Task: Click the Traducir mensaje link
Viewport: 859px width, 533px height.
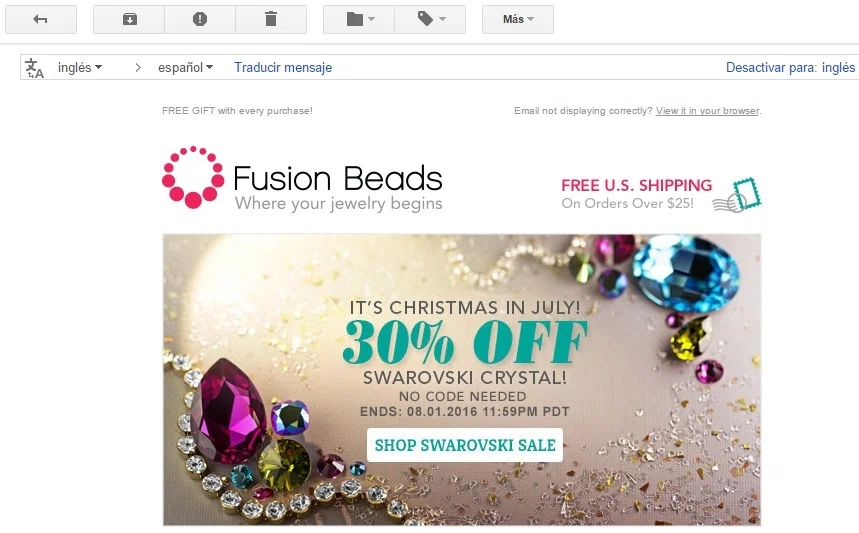Action: pyautogui.click(x=283, y=67)
